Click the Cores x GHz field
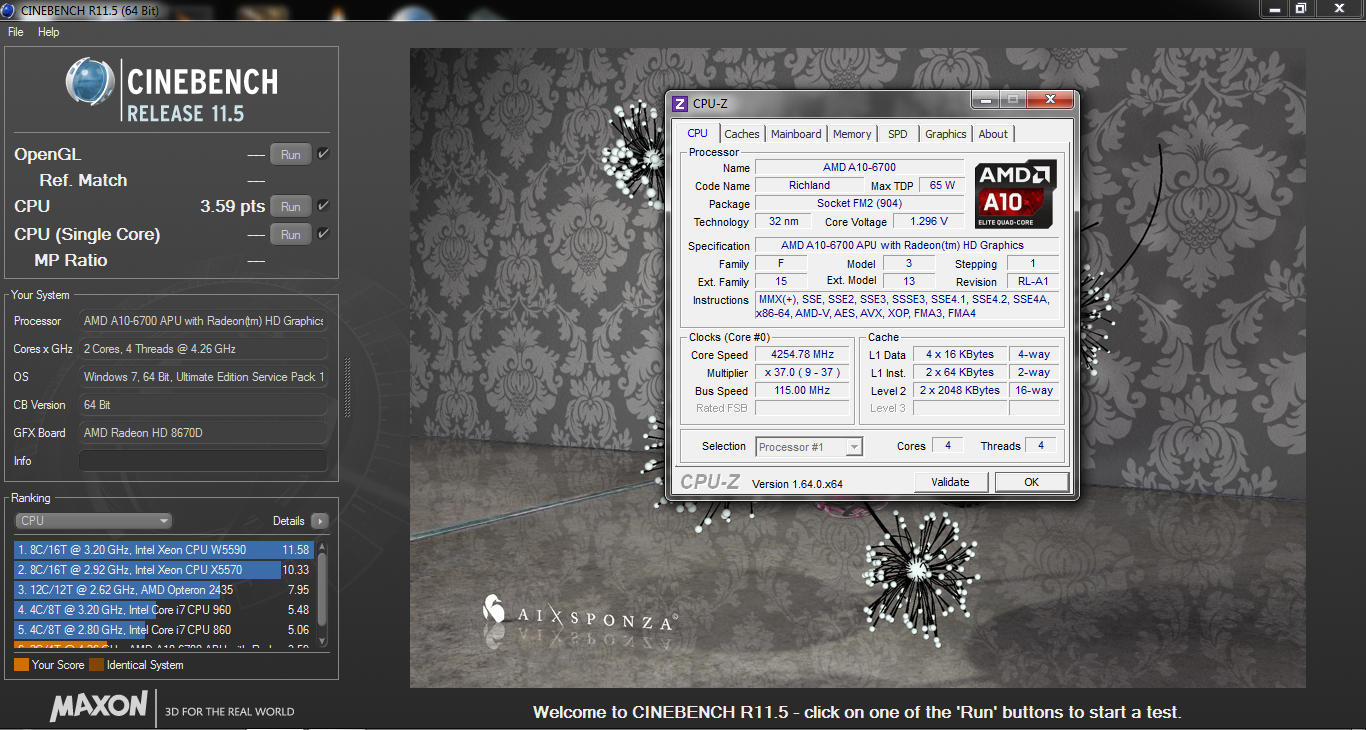Viewport: 1366px width, 730px height. tap(203, 349)
